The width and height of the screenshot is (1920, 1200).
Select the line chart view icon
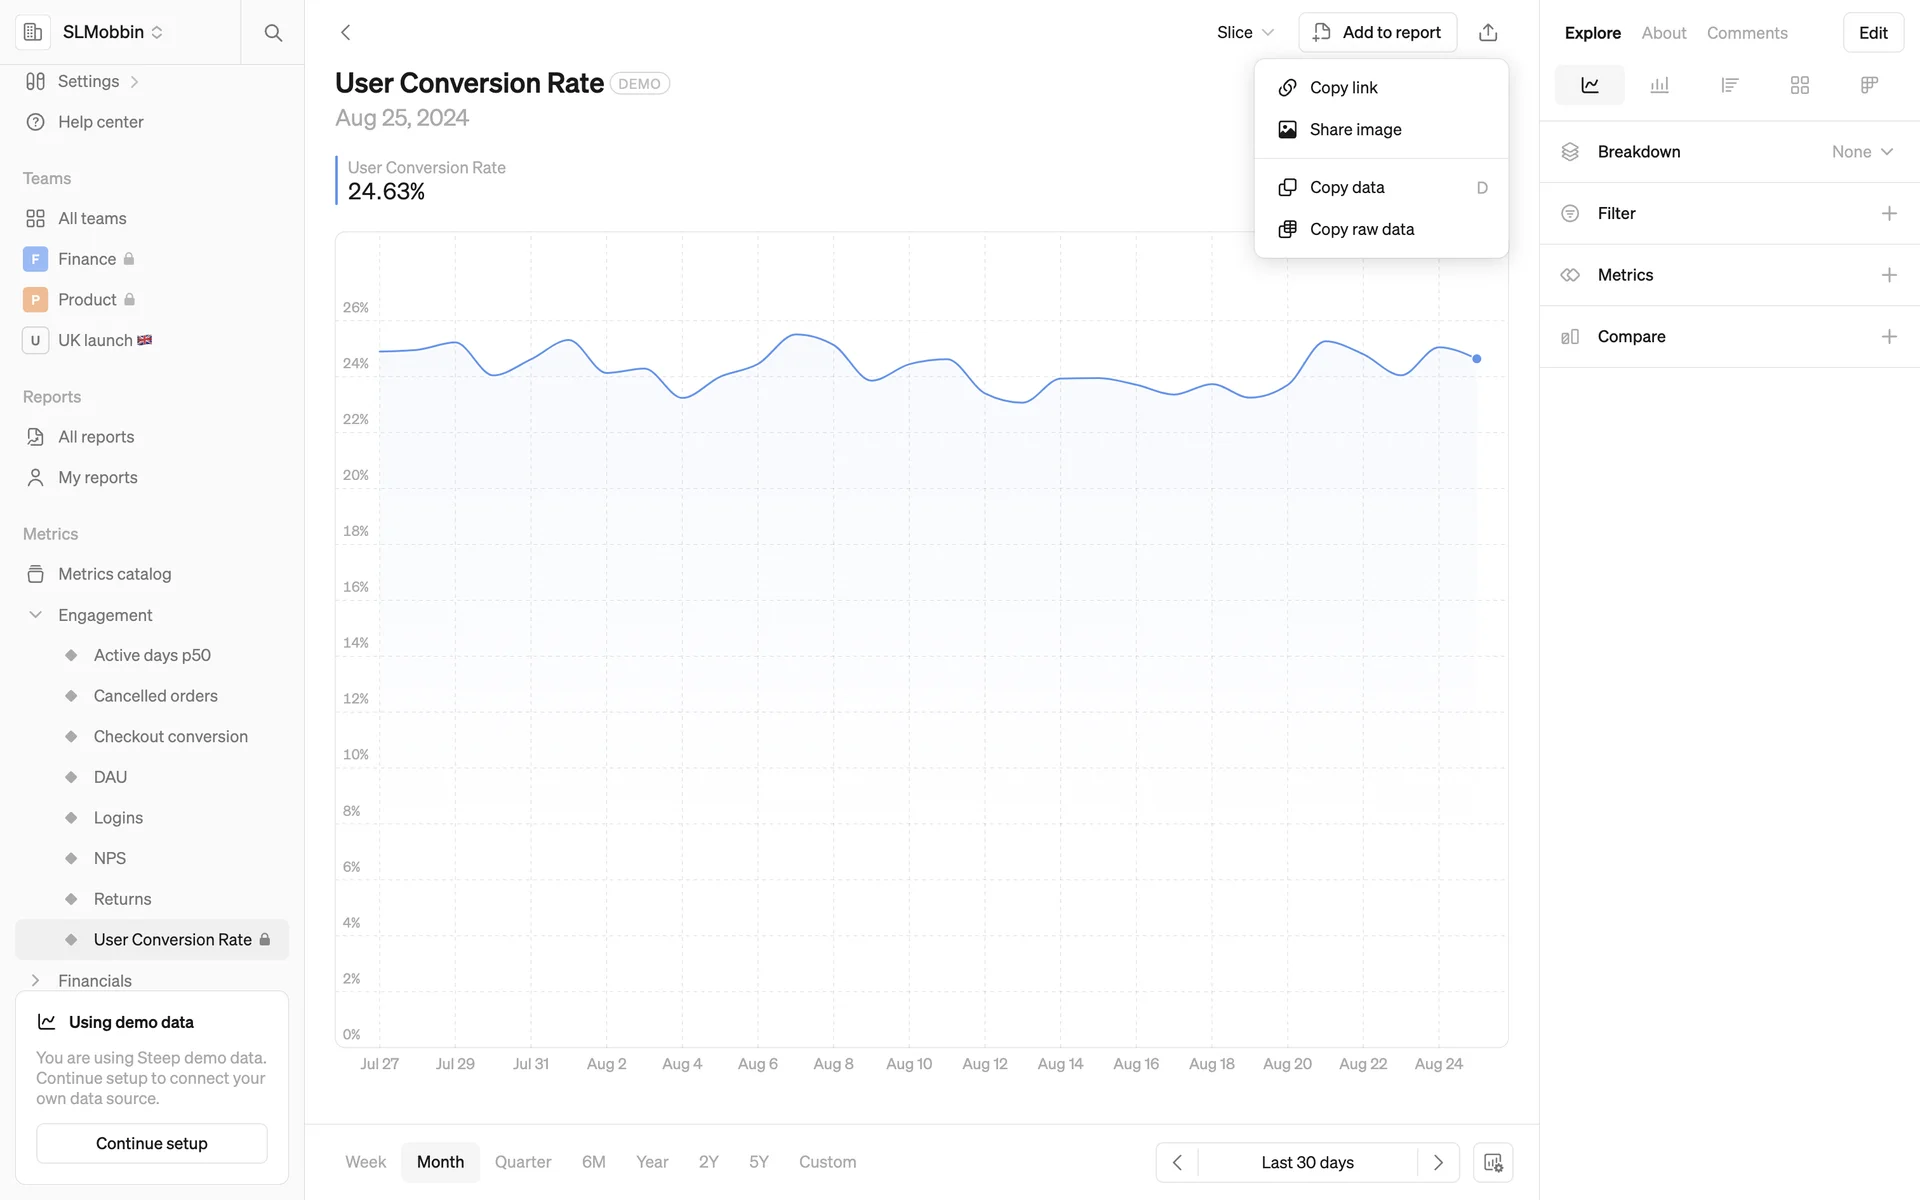point(1589,85)
